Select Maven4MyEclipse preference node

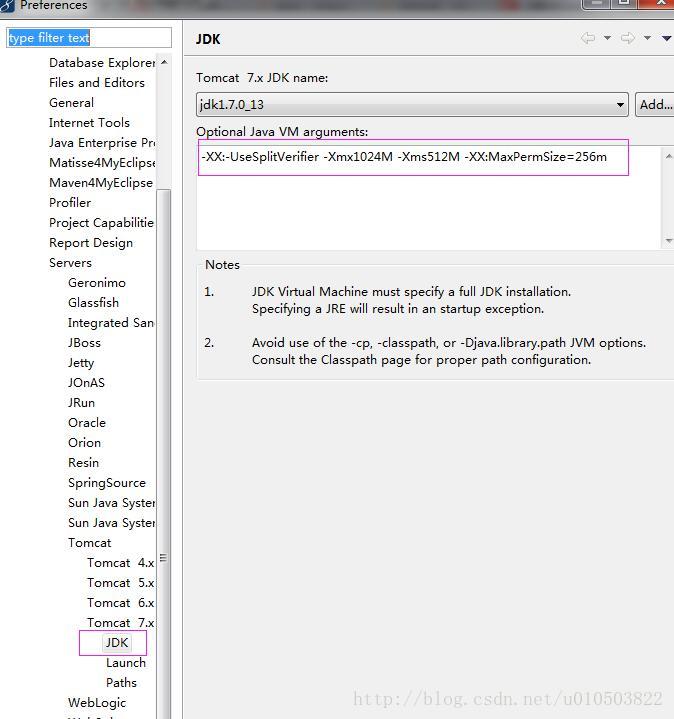(x=100, y=183)
